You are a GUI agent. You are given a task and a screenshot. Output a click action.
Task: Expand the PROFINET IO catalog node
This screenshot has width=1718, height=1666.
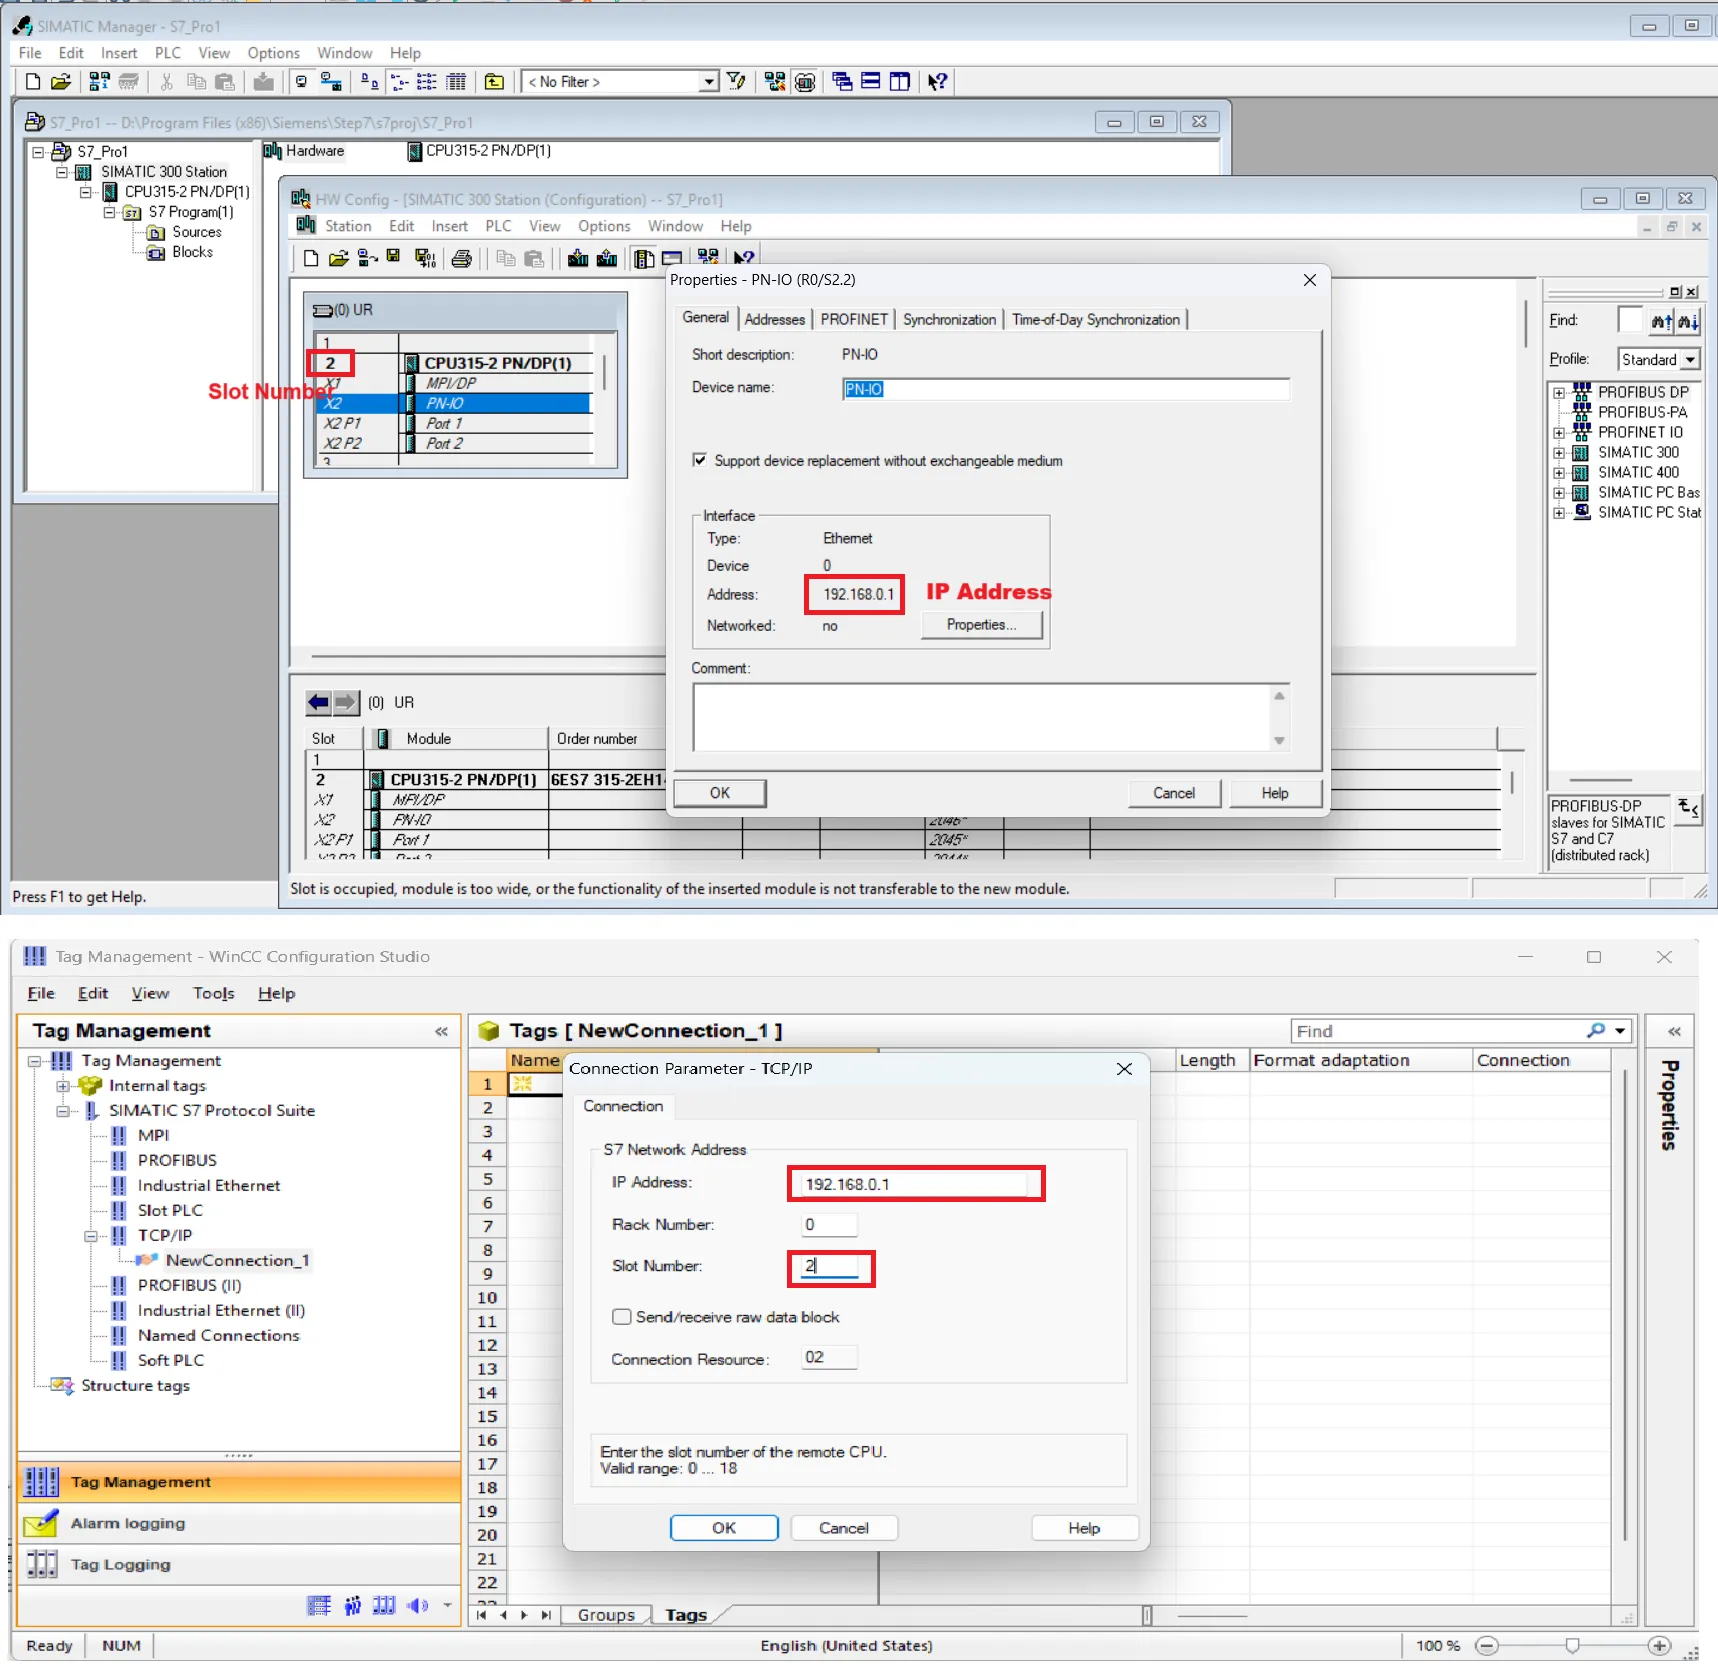coord(1559,433)
